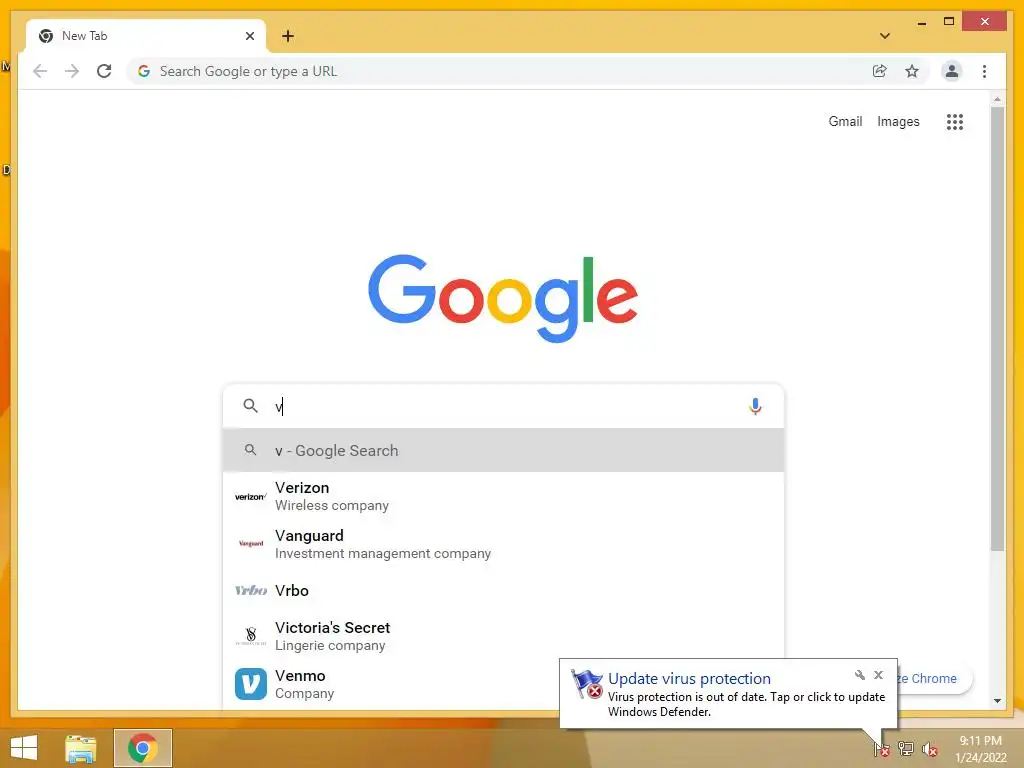This screenshot has width=1024, height=768.
Task: Select the 'v - Google Search' suggestion
Action: click(x=504, y=450)
